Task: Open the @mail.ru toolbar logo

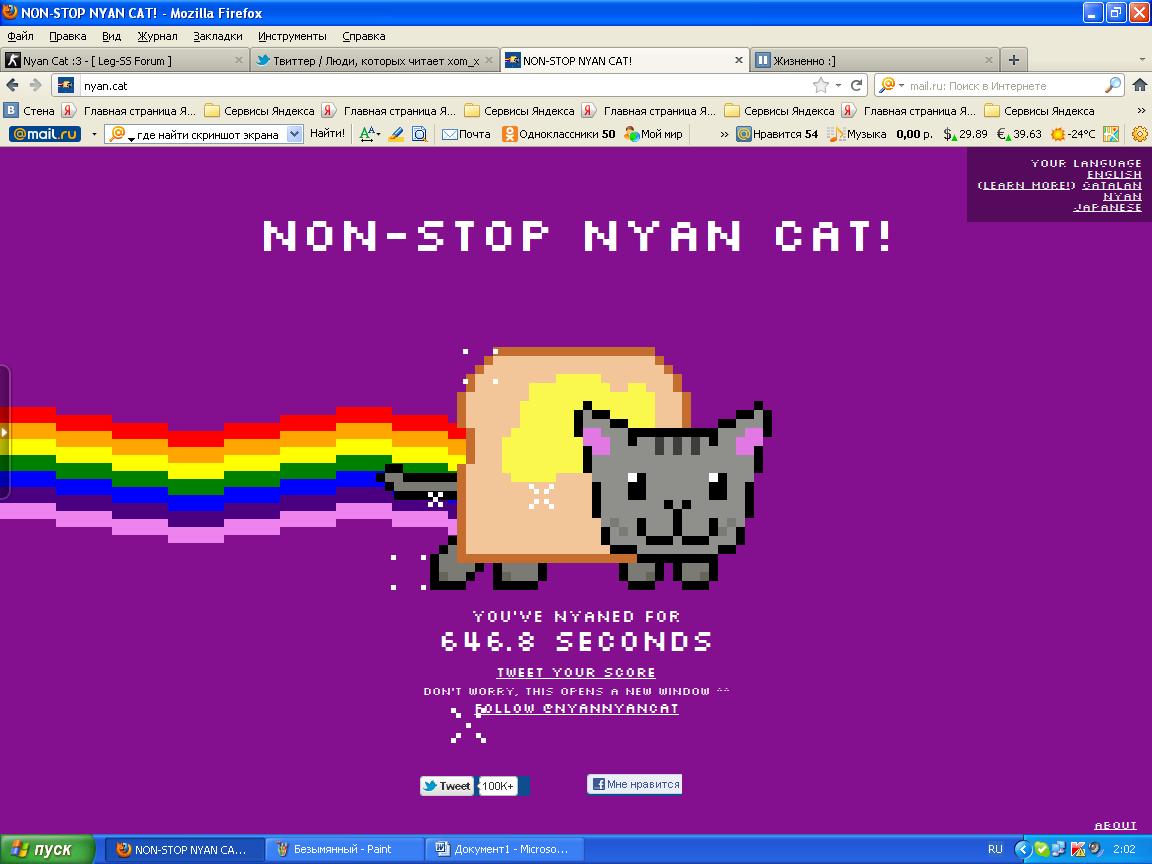Action: 45,134
